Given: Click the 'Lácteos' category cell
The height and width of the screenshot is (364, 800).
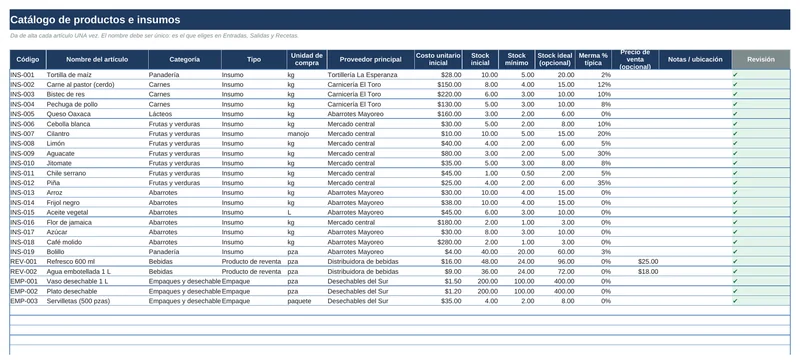Looking at the screenshot, I should tap(185, 114).
